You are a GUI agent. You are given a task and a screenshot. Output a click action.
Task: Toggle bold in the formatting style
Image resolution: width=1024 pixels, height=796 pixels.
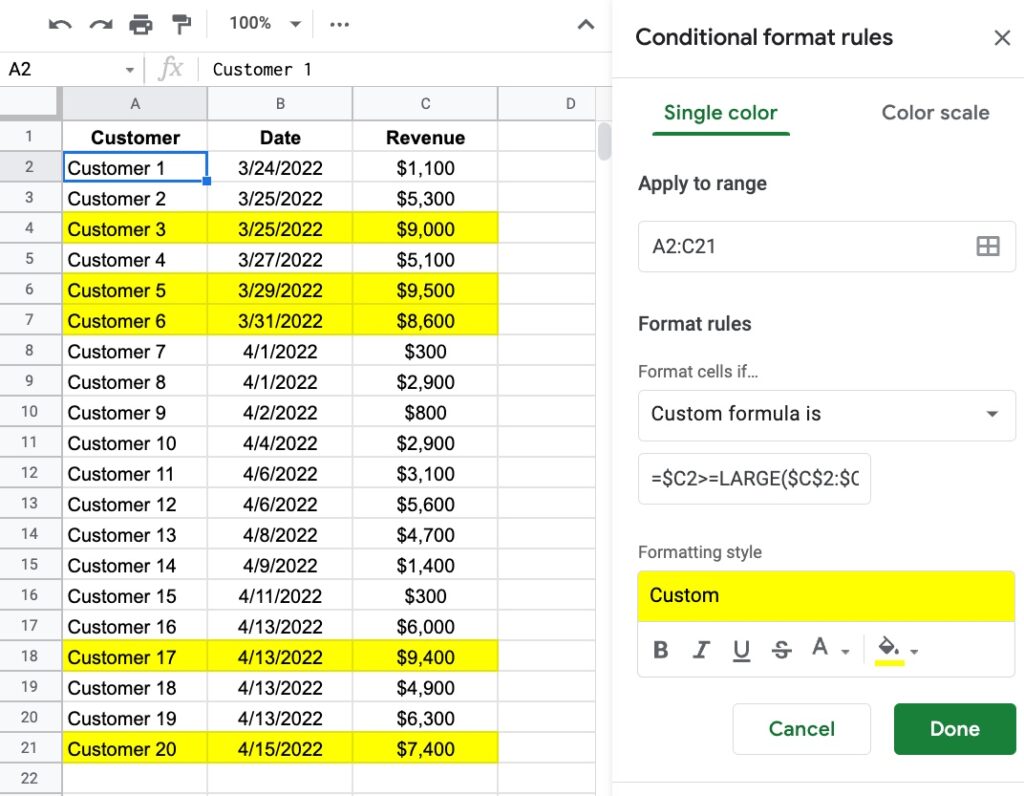pos(660,649)
